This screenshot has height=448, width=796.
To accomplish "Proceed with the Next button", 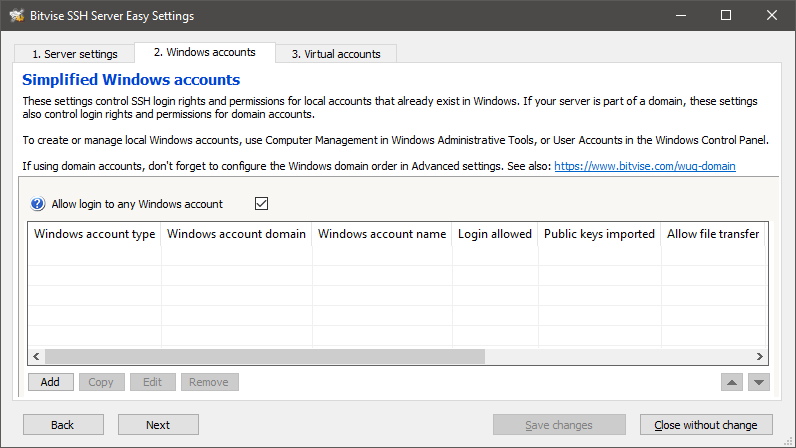I will tap(158, 425).
